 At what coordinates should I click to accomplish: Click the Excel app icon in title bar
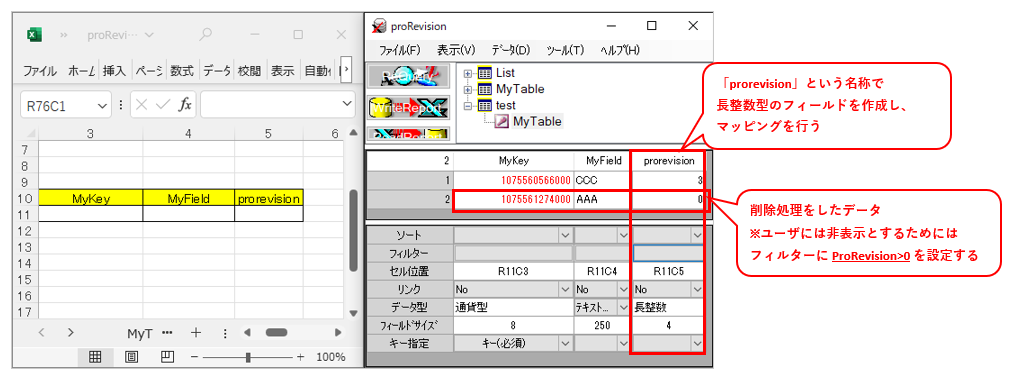pyautogui.click(x=34, y=35)
